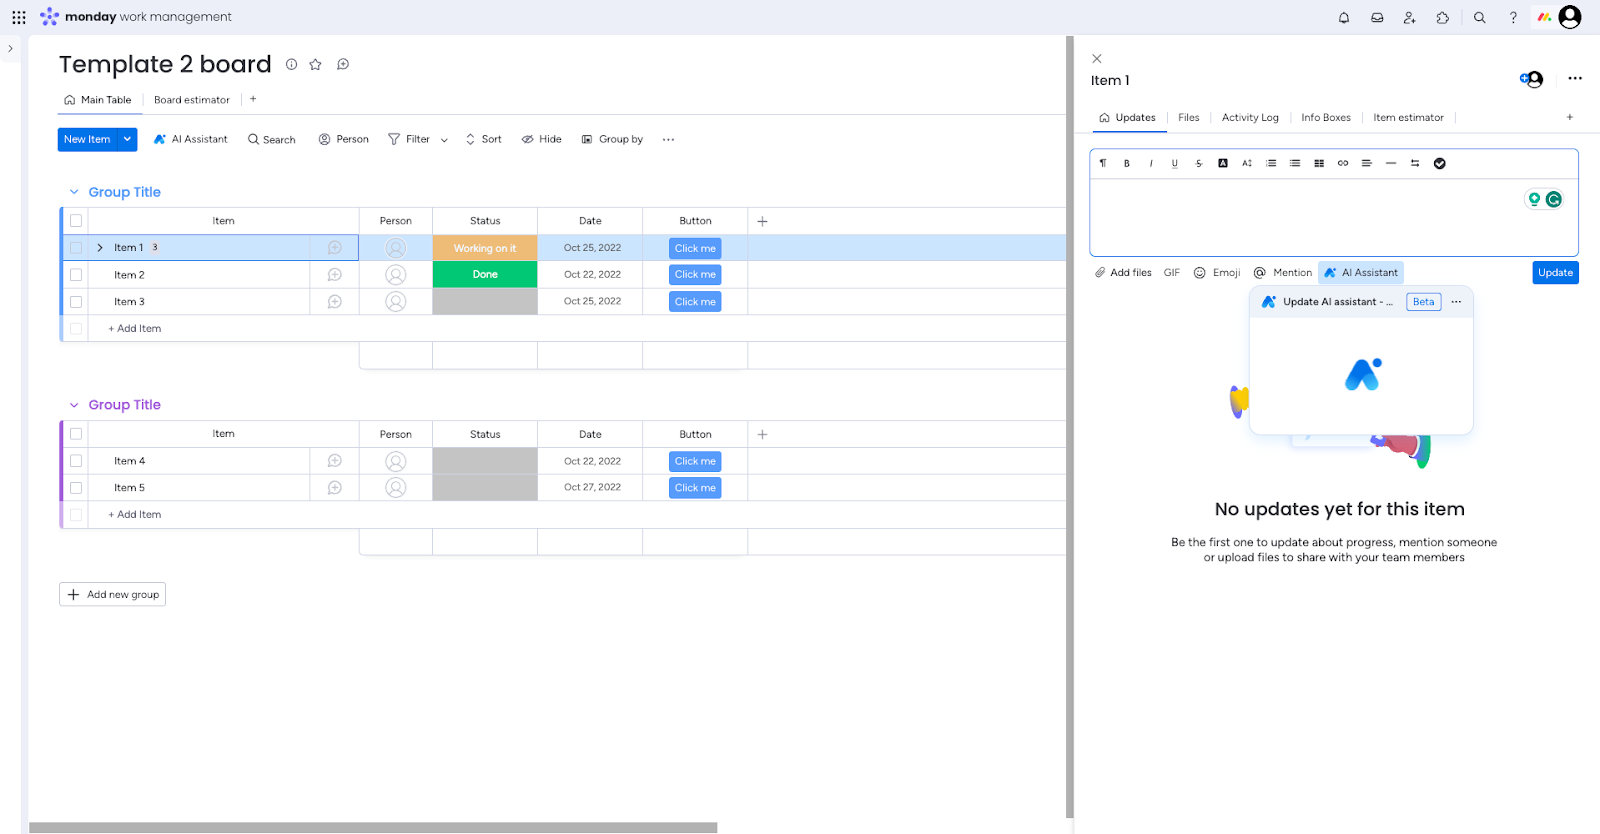Select the Item 4 checkbox

pyautogui.click(x=76, y=461)
